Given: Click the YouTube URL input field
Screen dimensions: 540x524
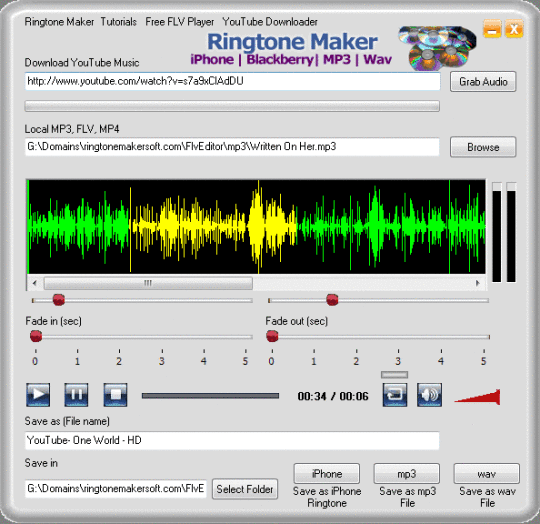Looking at the screenshot, I should click(x=232, y=81).
